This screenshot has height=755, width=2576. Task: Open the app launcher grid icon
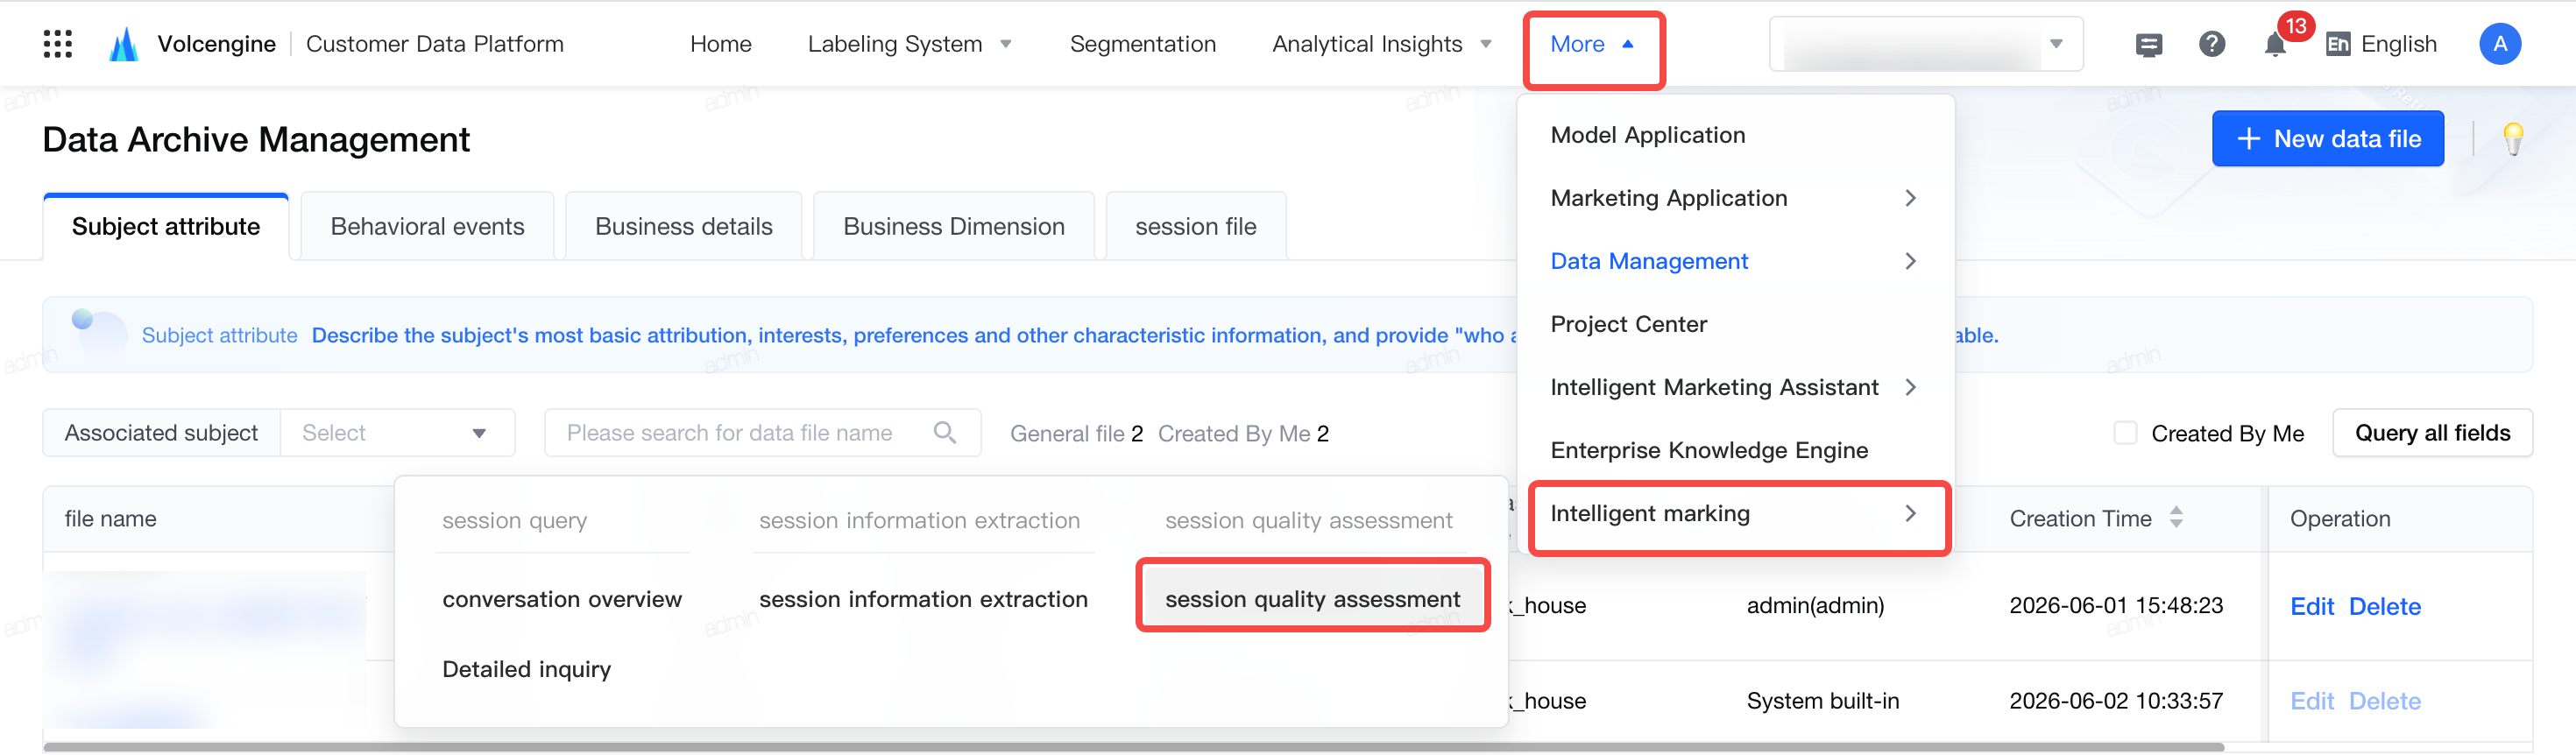click(x=58, y=44)
